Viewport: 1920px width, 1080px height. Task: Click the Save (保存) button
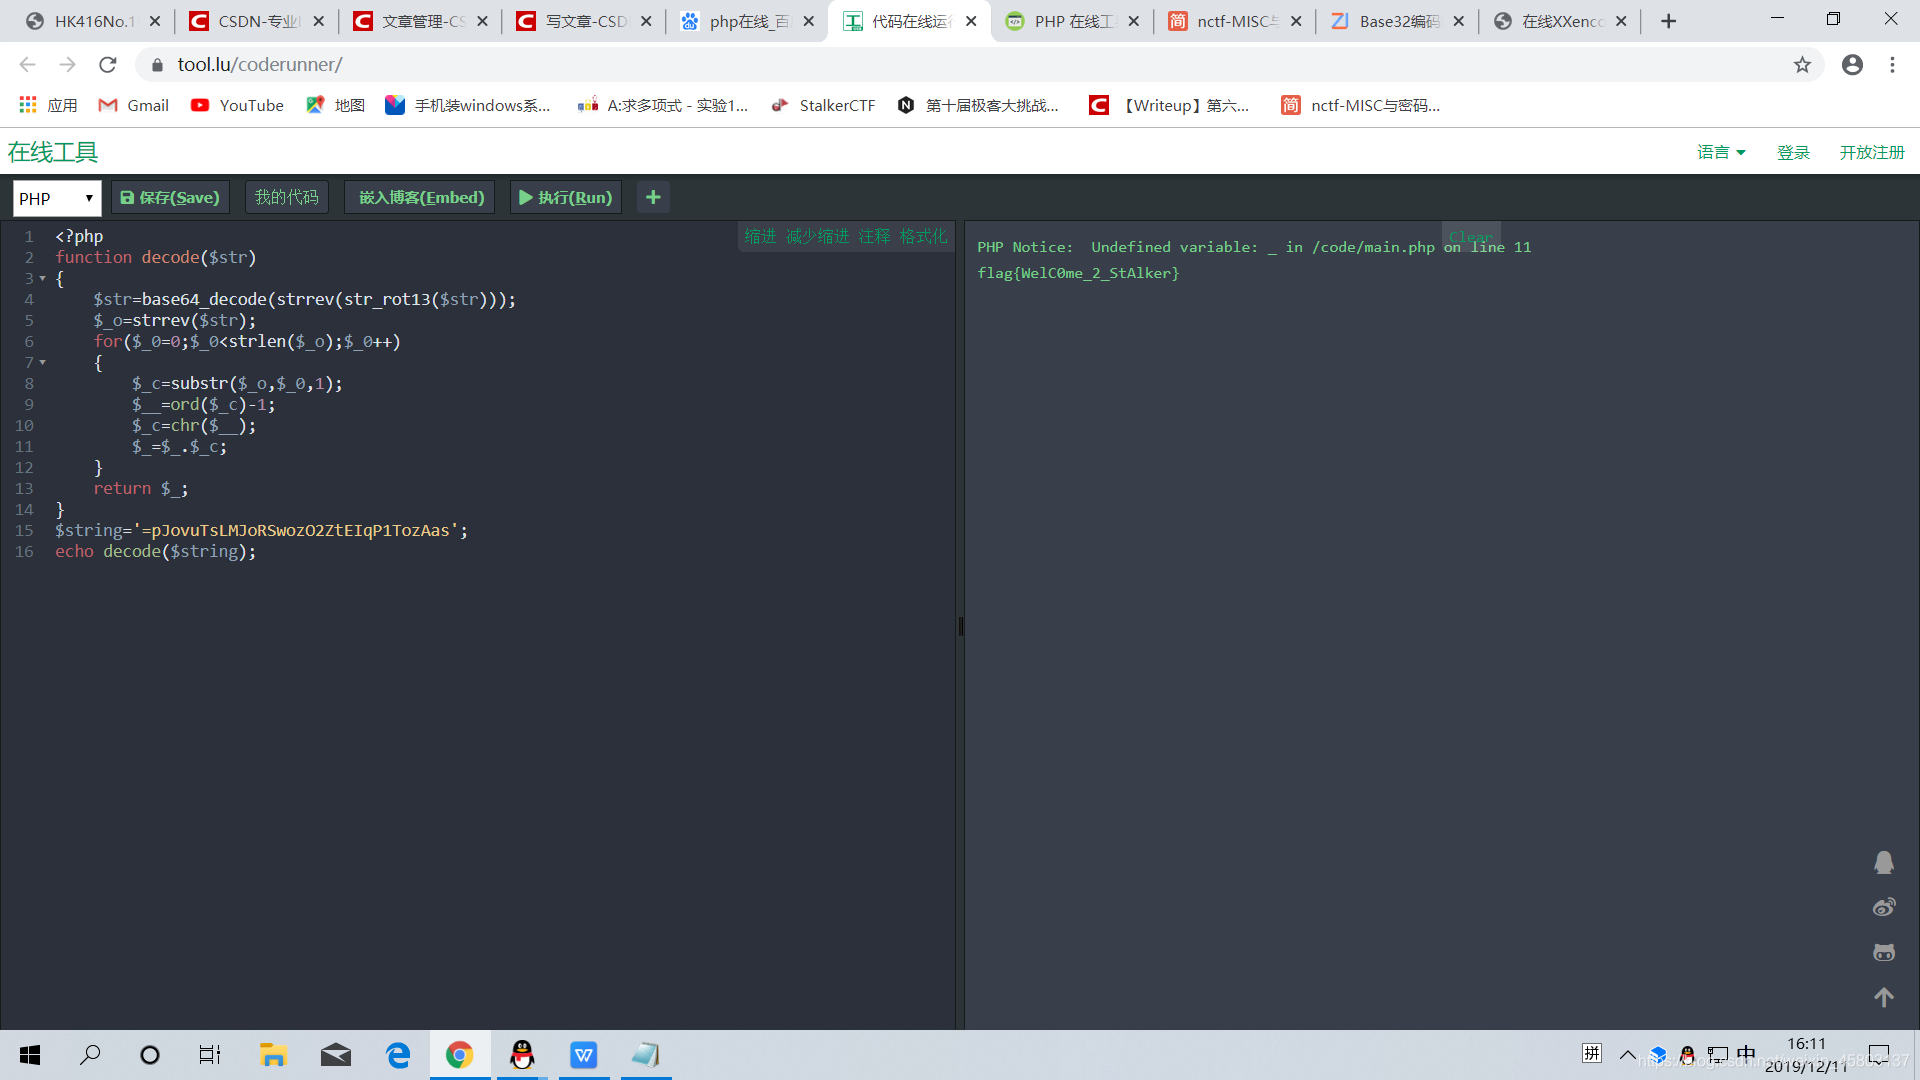169,196
